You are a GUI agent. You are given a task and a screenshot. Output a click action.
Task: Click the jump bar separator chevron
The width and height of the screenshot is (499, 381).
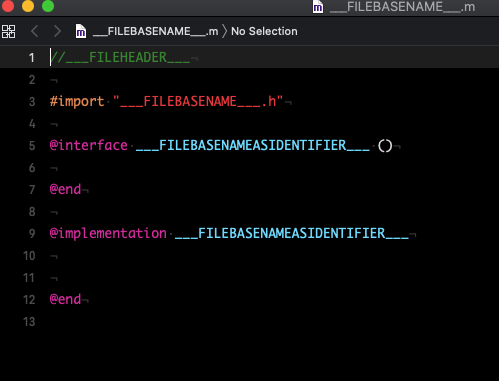[x=225, y=31]
